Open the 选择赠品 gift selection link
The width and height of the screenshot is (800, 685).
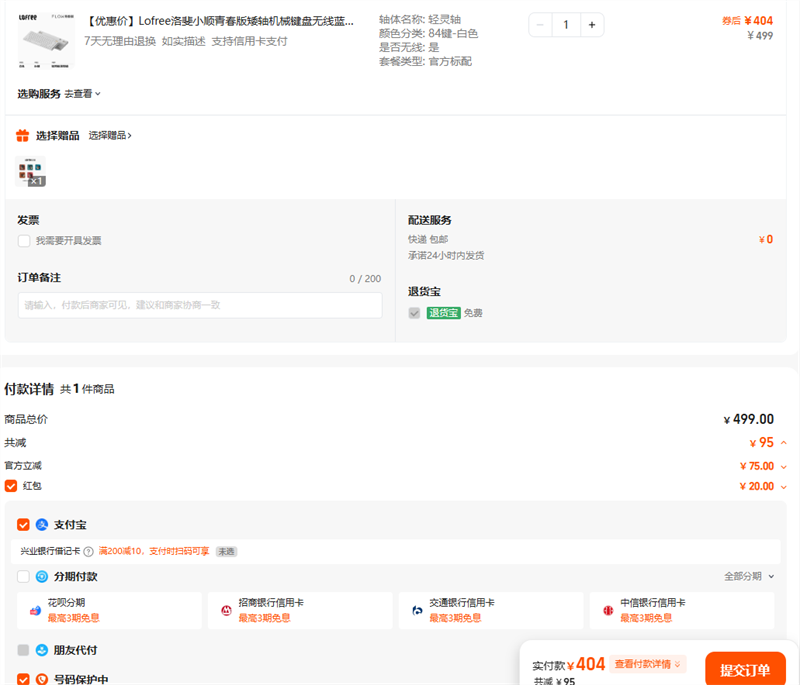(x=110, y=136)
